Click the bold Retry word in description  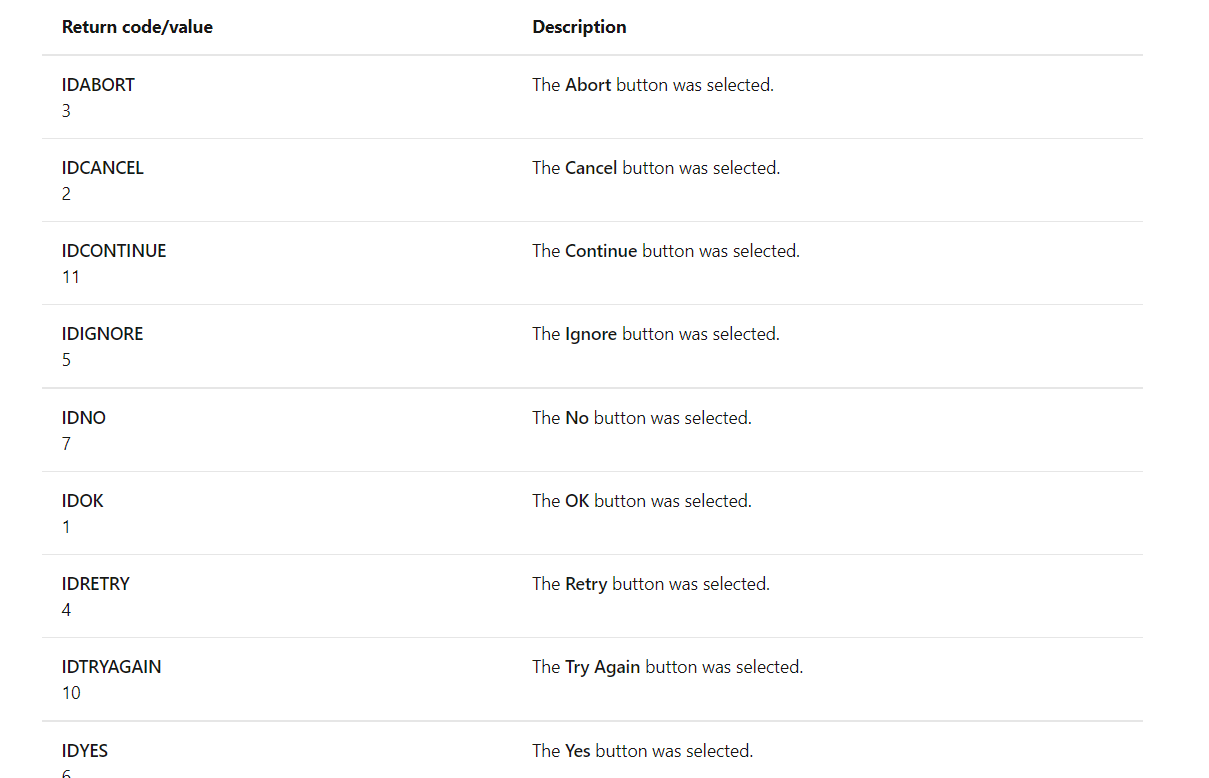(586, 584)
